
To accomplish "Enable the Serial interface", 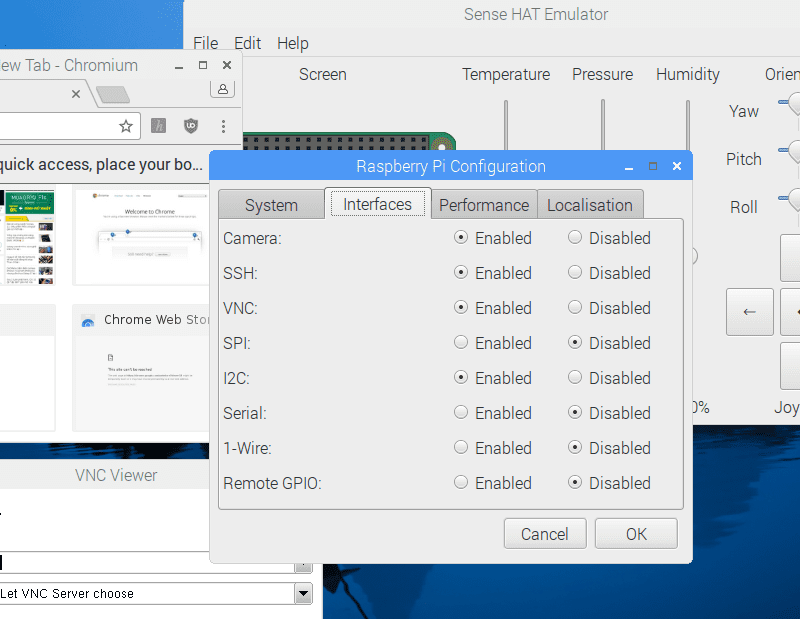I will [461, 413].
